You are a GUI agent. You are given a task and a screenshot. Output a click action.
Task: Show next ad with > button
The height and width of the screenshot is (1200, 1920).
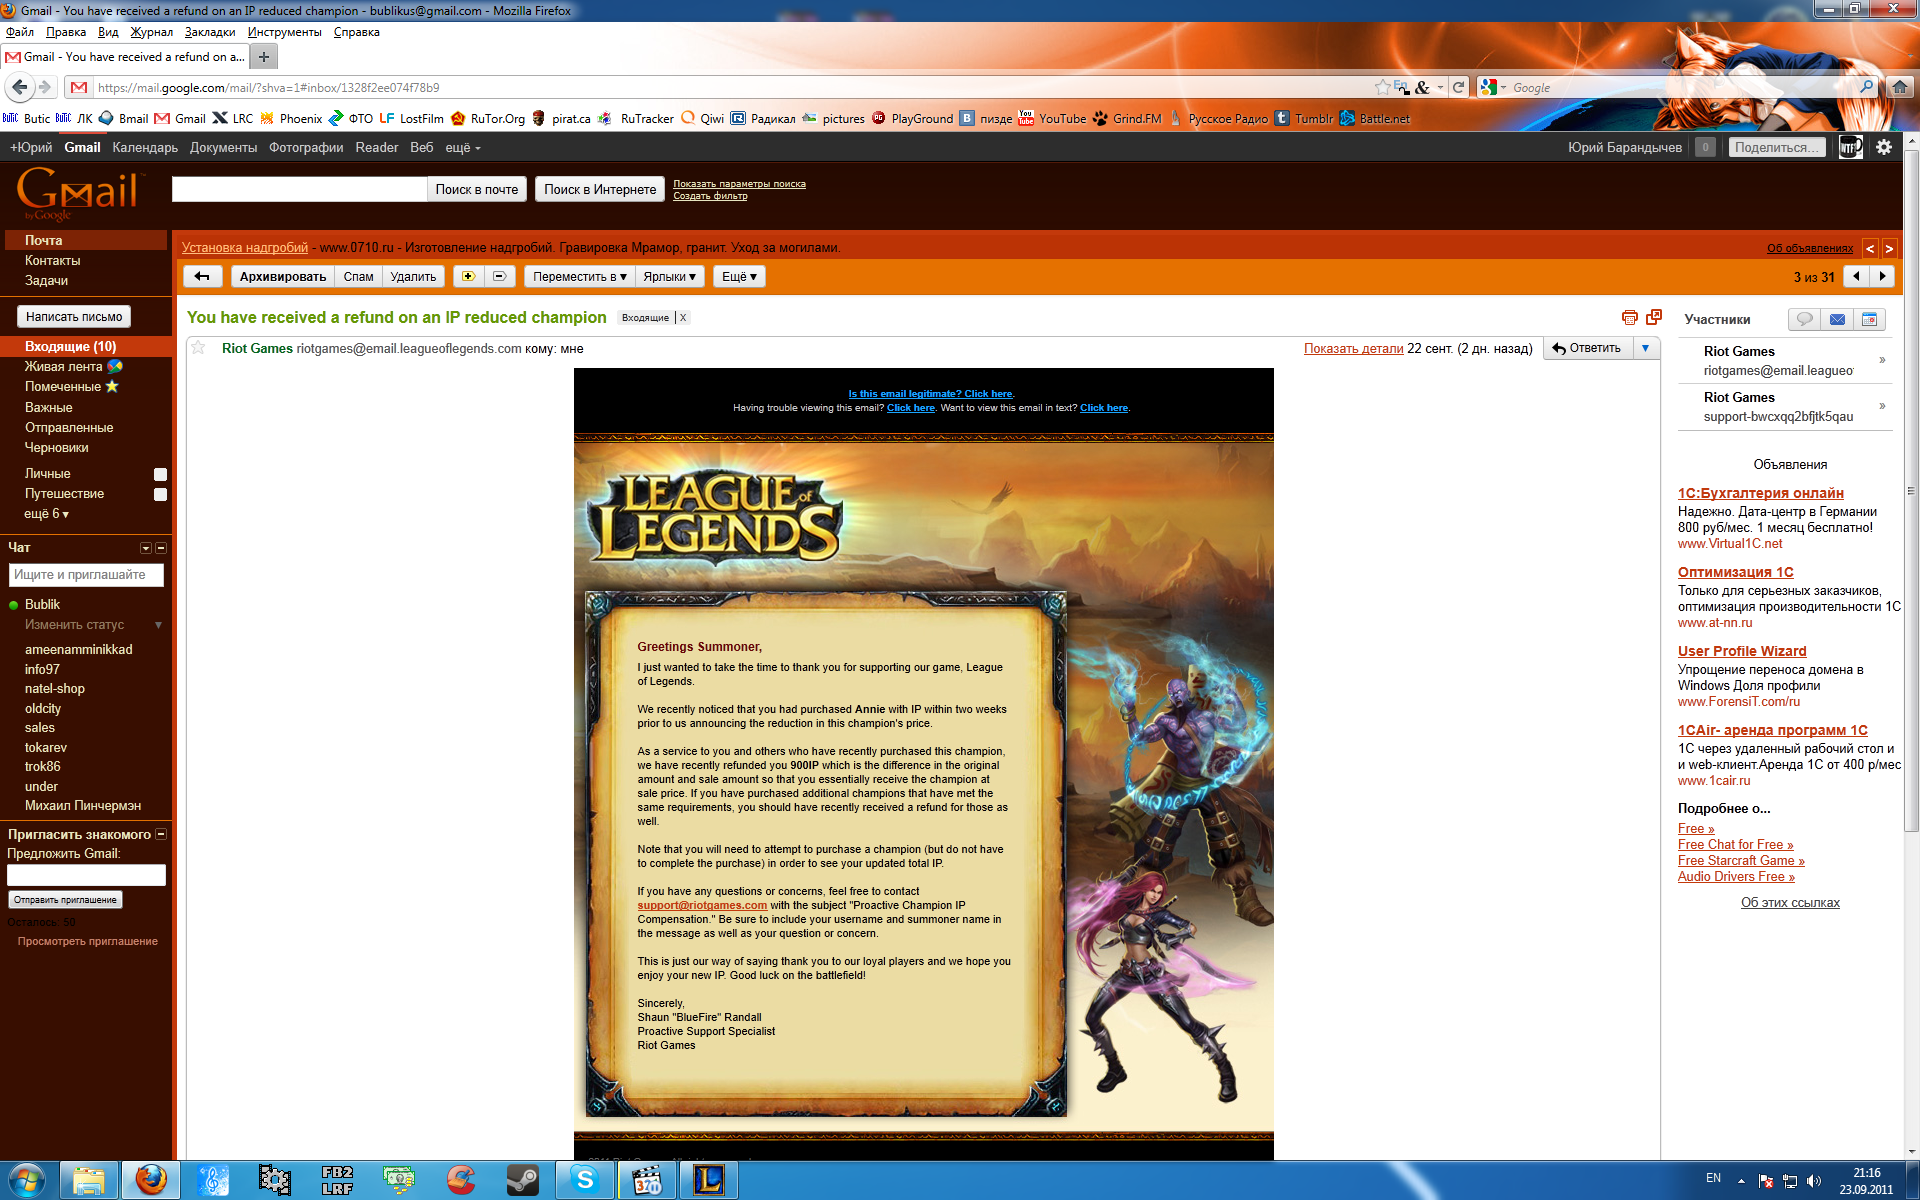(1889, 248)
